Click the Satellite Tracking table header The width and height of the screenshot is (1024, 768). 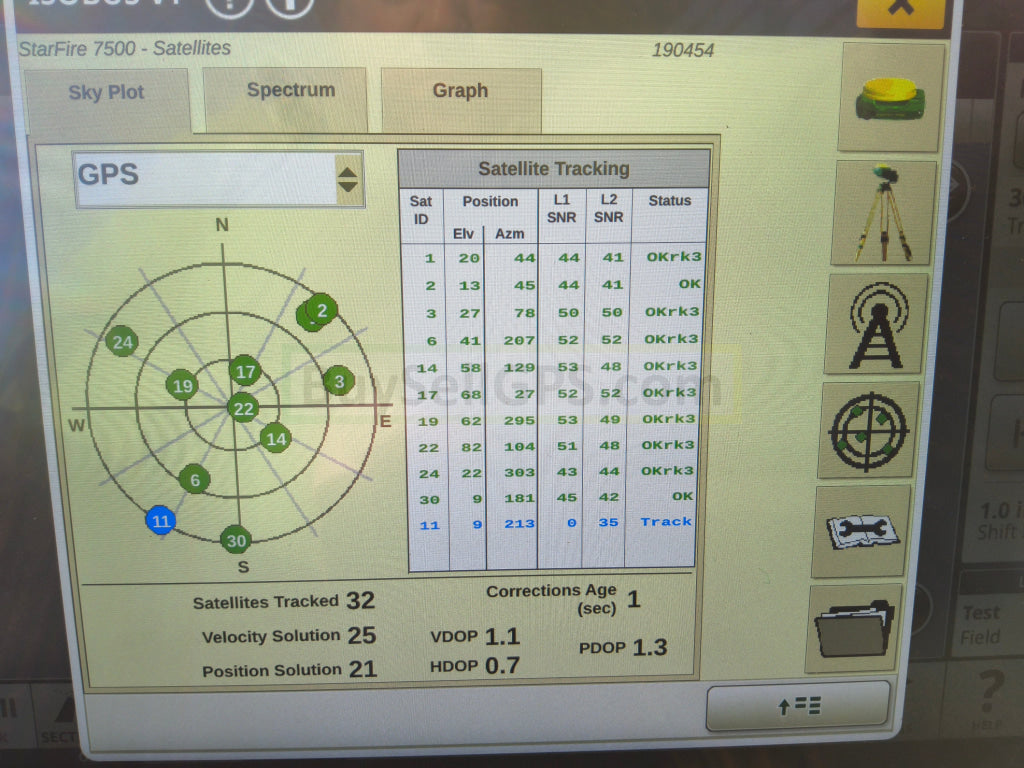554,169
